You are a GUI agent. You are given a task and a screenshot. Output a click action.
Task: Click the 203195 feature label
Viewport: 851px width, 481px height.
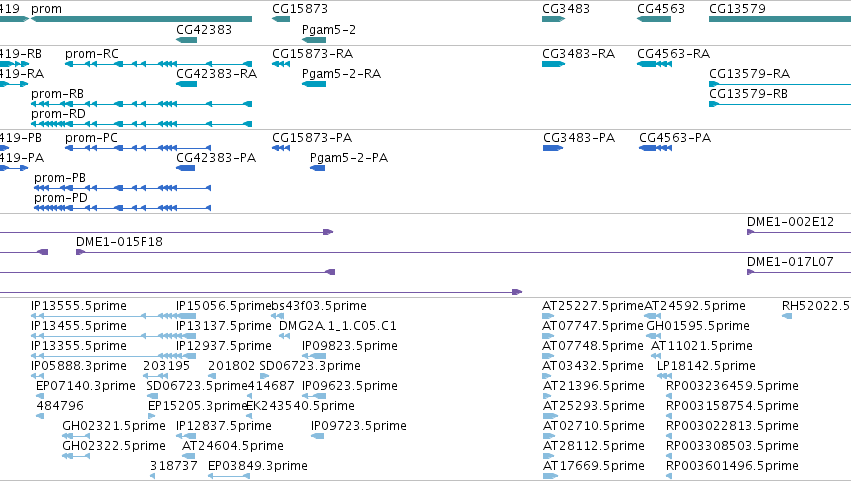click(x=167, y=366)
